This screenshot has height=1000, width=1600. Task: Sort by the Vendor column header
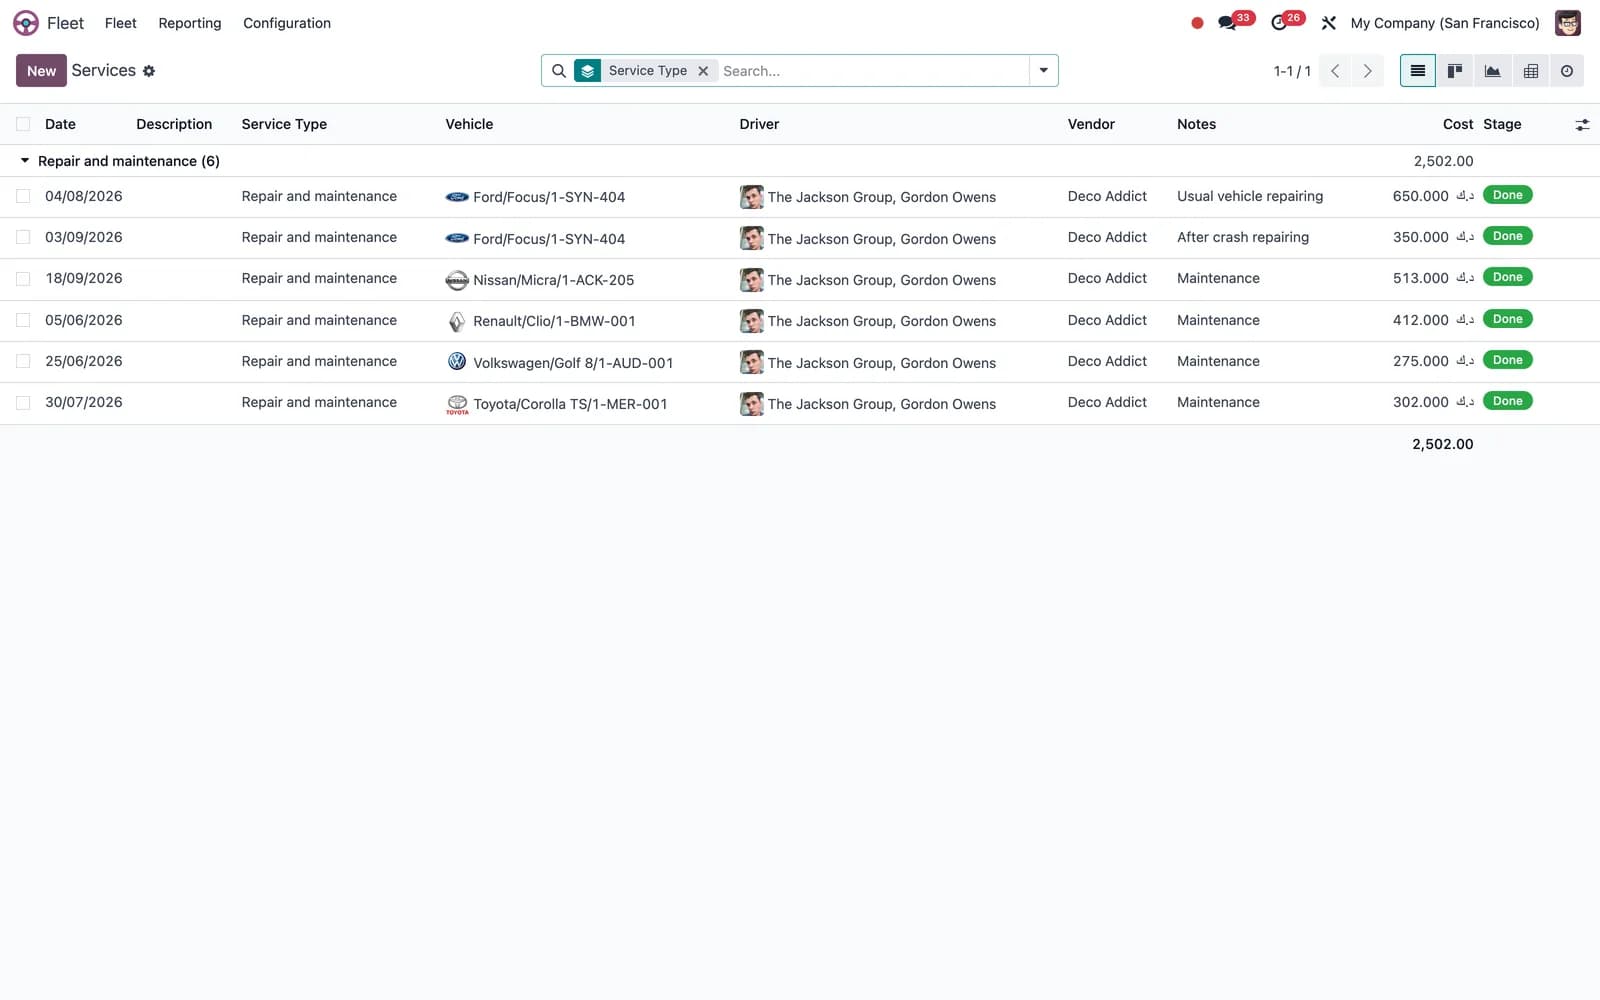pyautogui.click(x=1091, y=124)
